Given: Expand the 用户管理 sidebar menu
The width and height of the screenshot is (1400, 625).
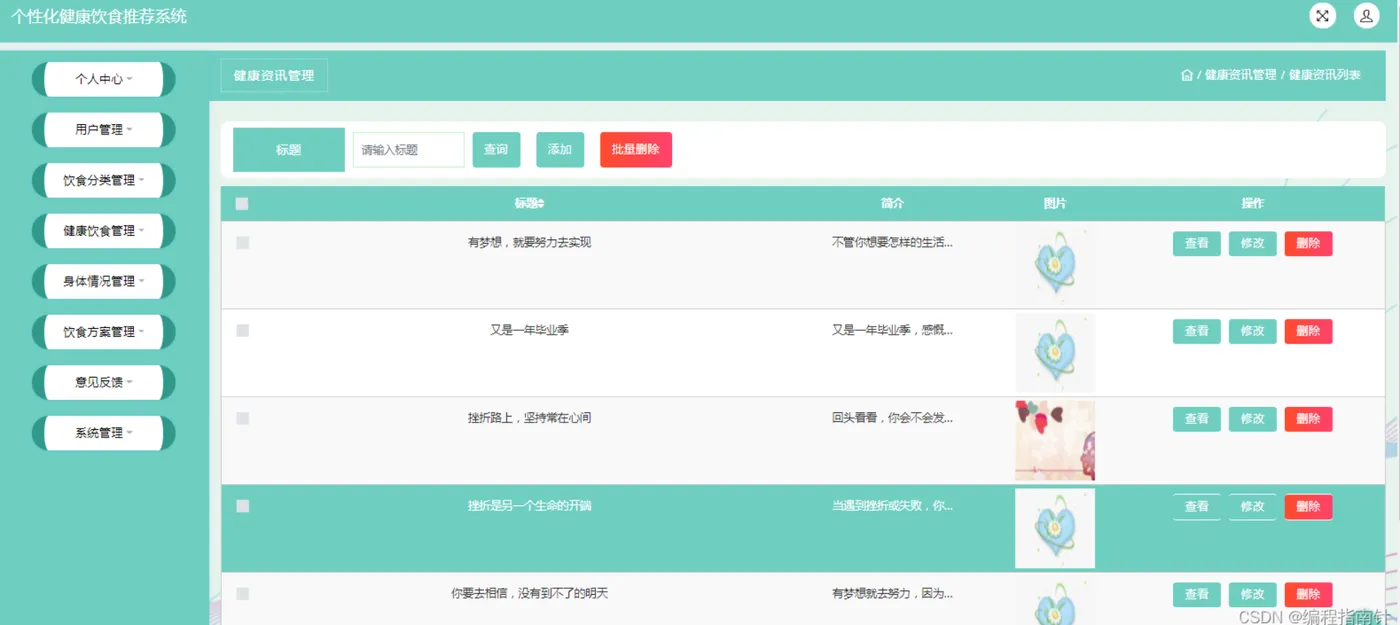Looking at the screenshot, I should 104,130.
